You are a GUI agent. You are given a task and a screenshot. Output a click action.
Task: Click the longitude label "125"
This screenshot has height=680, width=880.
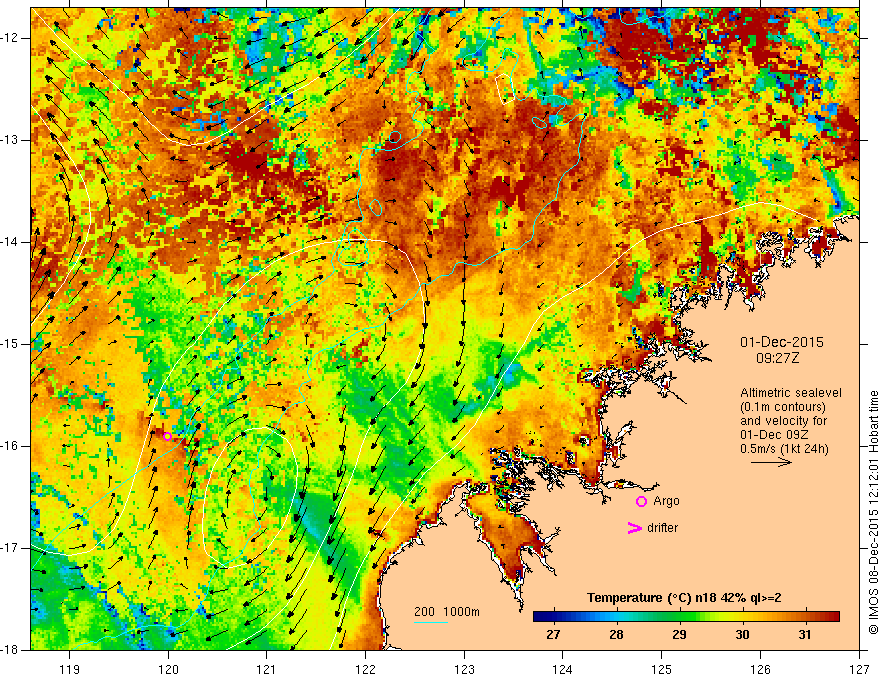[x=662, y=670]
